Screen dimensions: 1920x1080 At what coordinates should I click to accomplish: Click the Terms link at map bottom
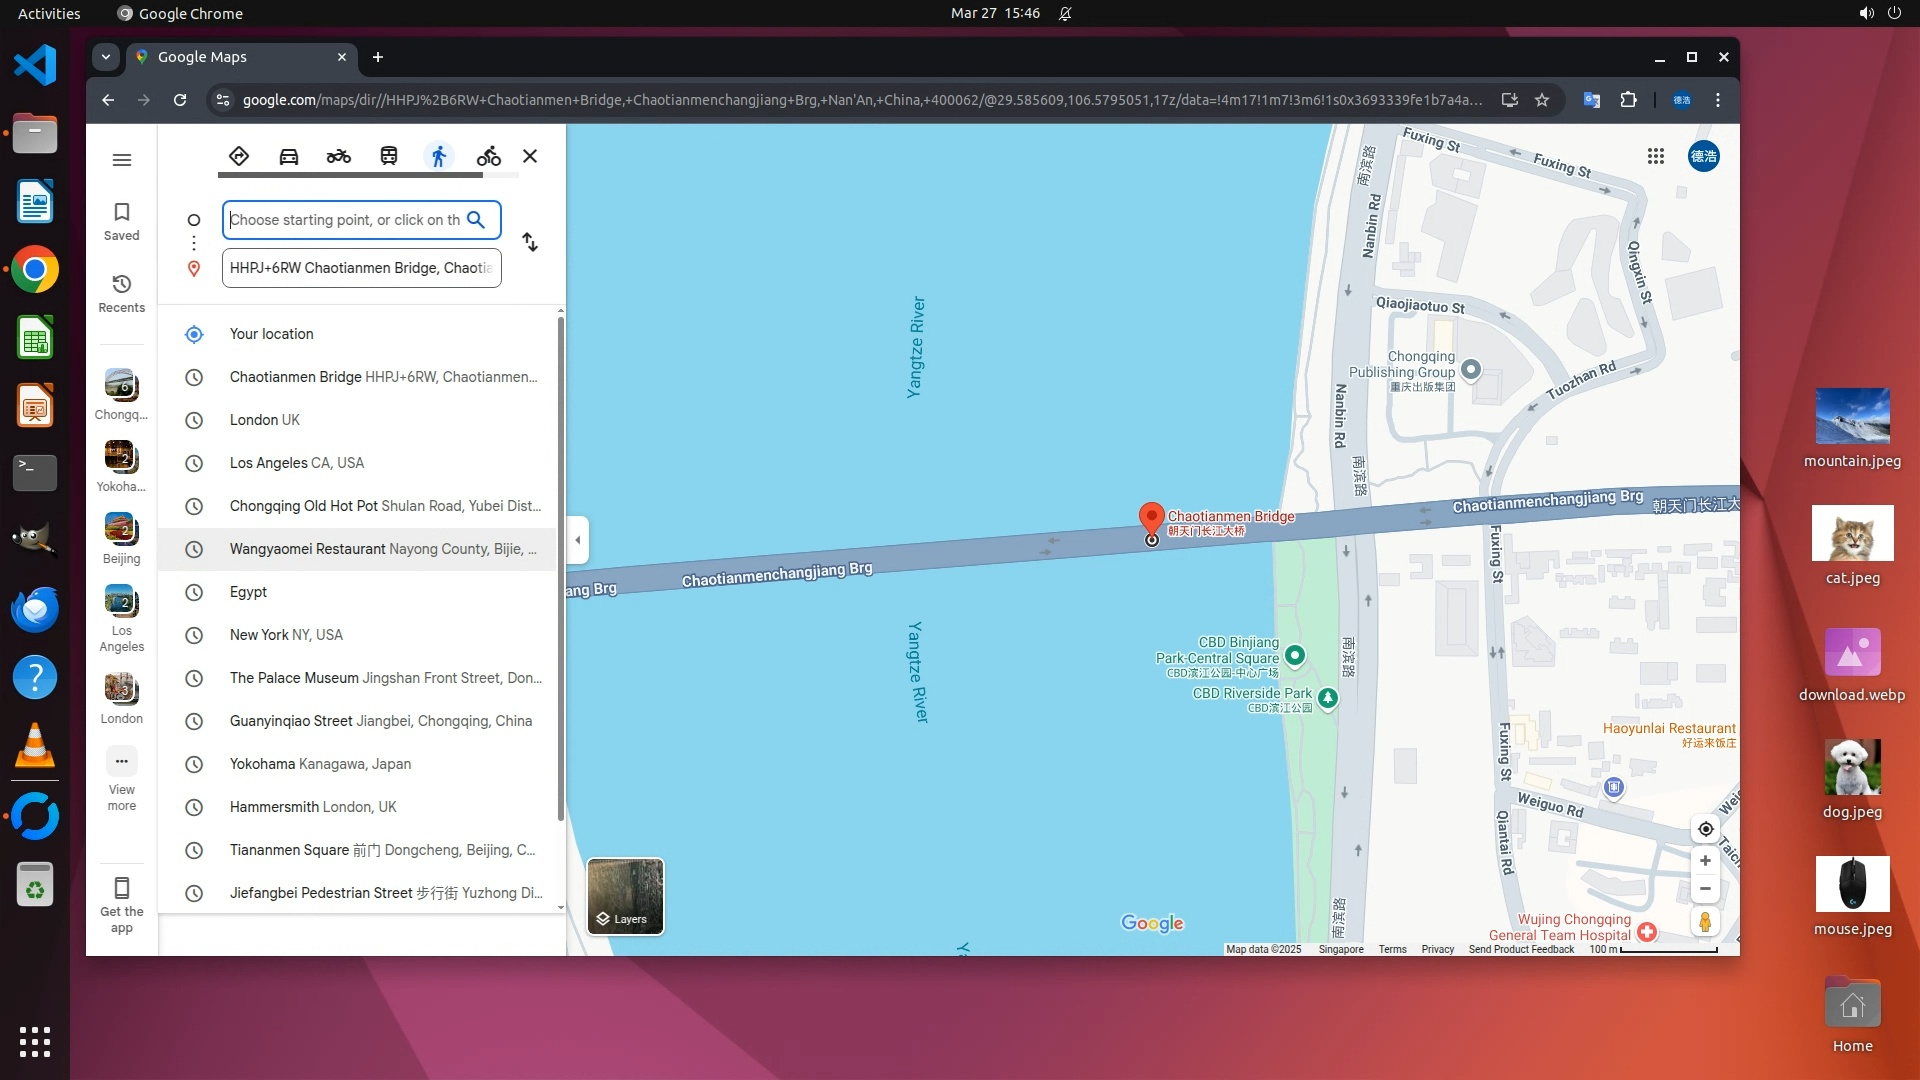pyautogui.click(x=1392, y=949)
